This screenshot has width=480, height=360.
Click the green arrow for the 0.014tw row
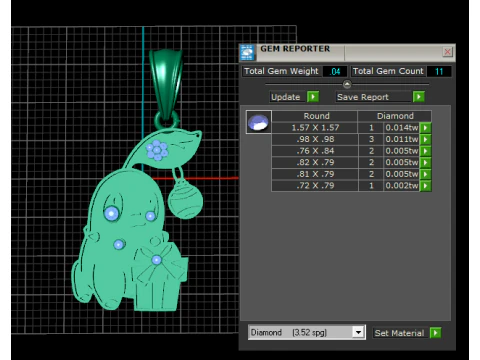click(425, 128)
